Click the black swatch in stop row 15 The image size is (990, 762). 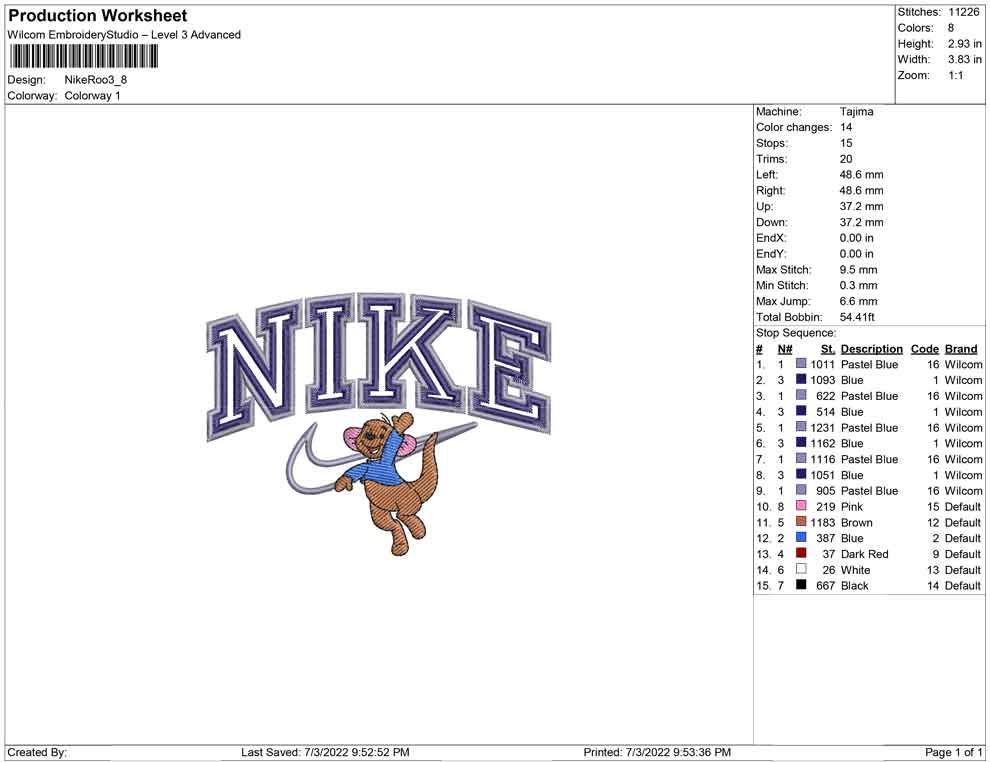click(x=801, y=585)
